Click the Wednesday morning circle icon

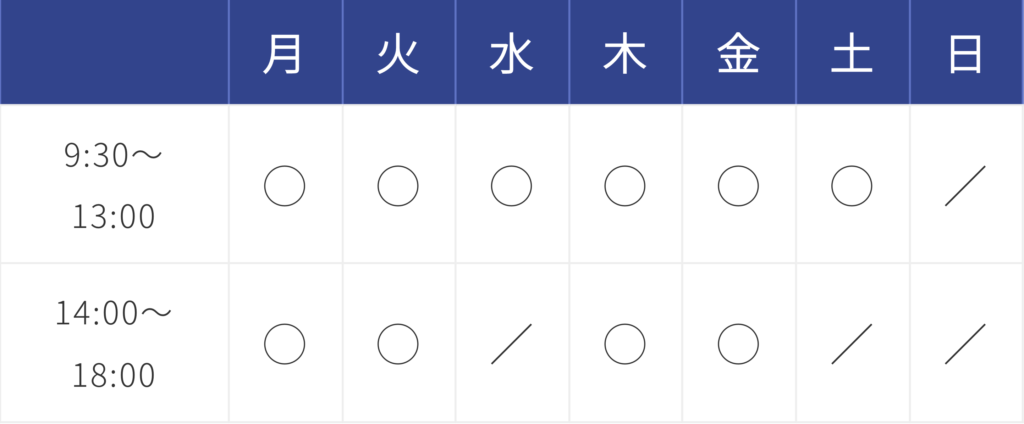[511, 186]
